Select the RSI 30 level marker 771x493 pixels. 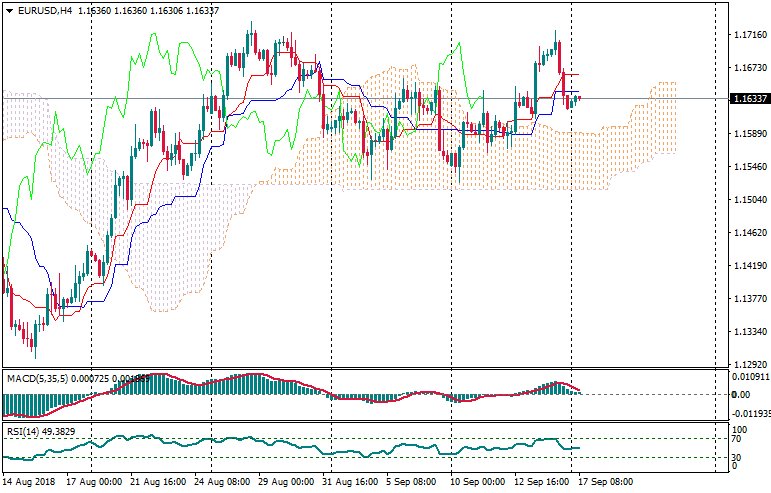(736, 457)
